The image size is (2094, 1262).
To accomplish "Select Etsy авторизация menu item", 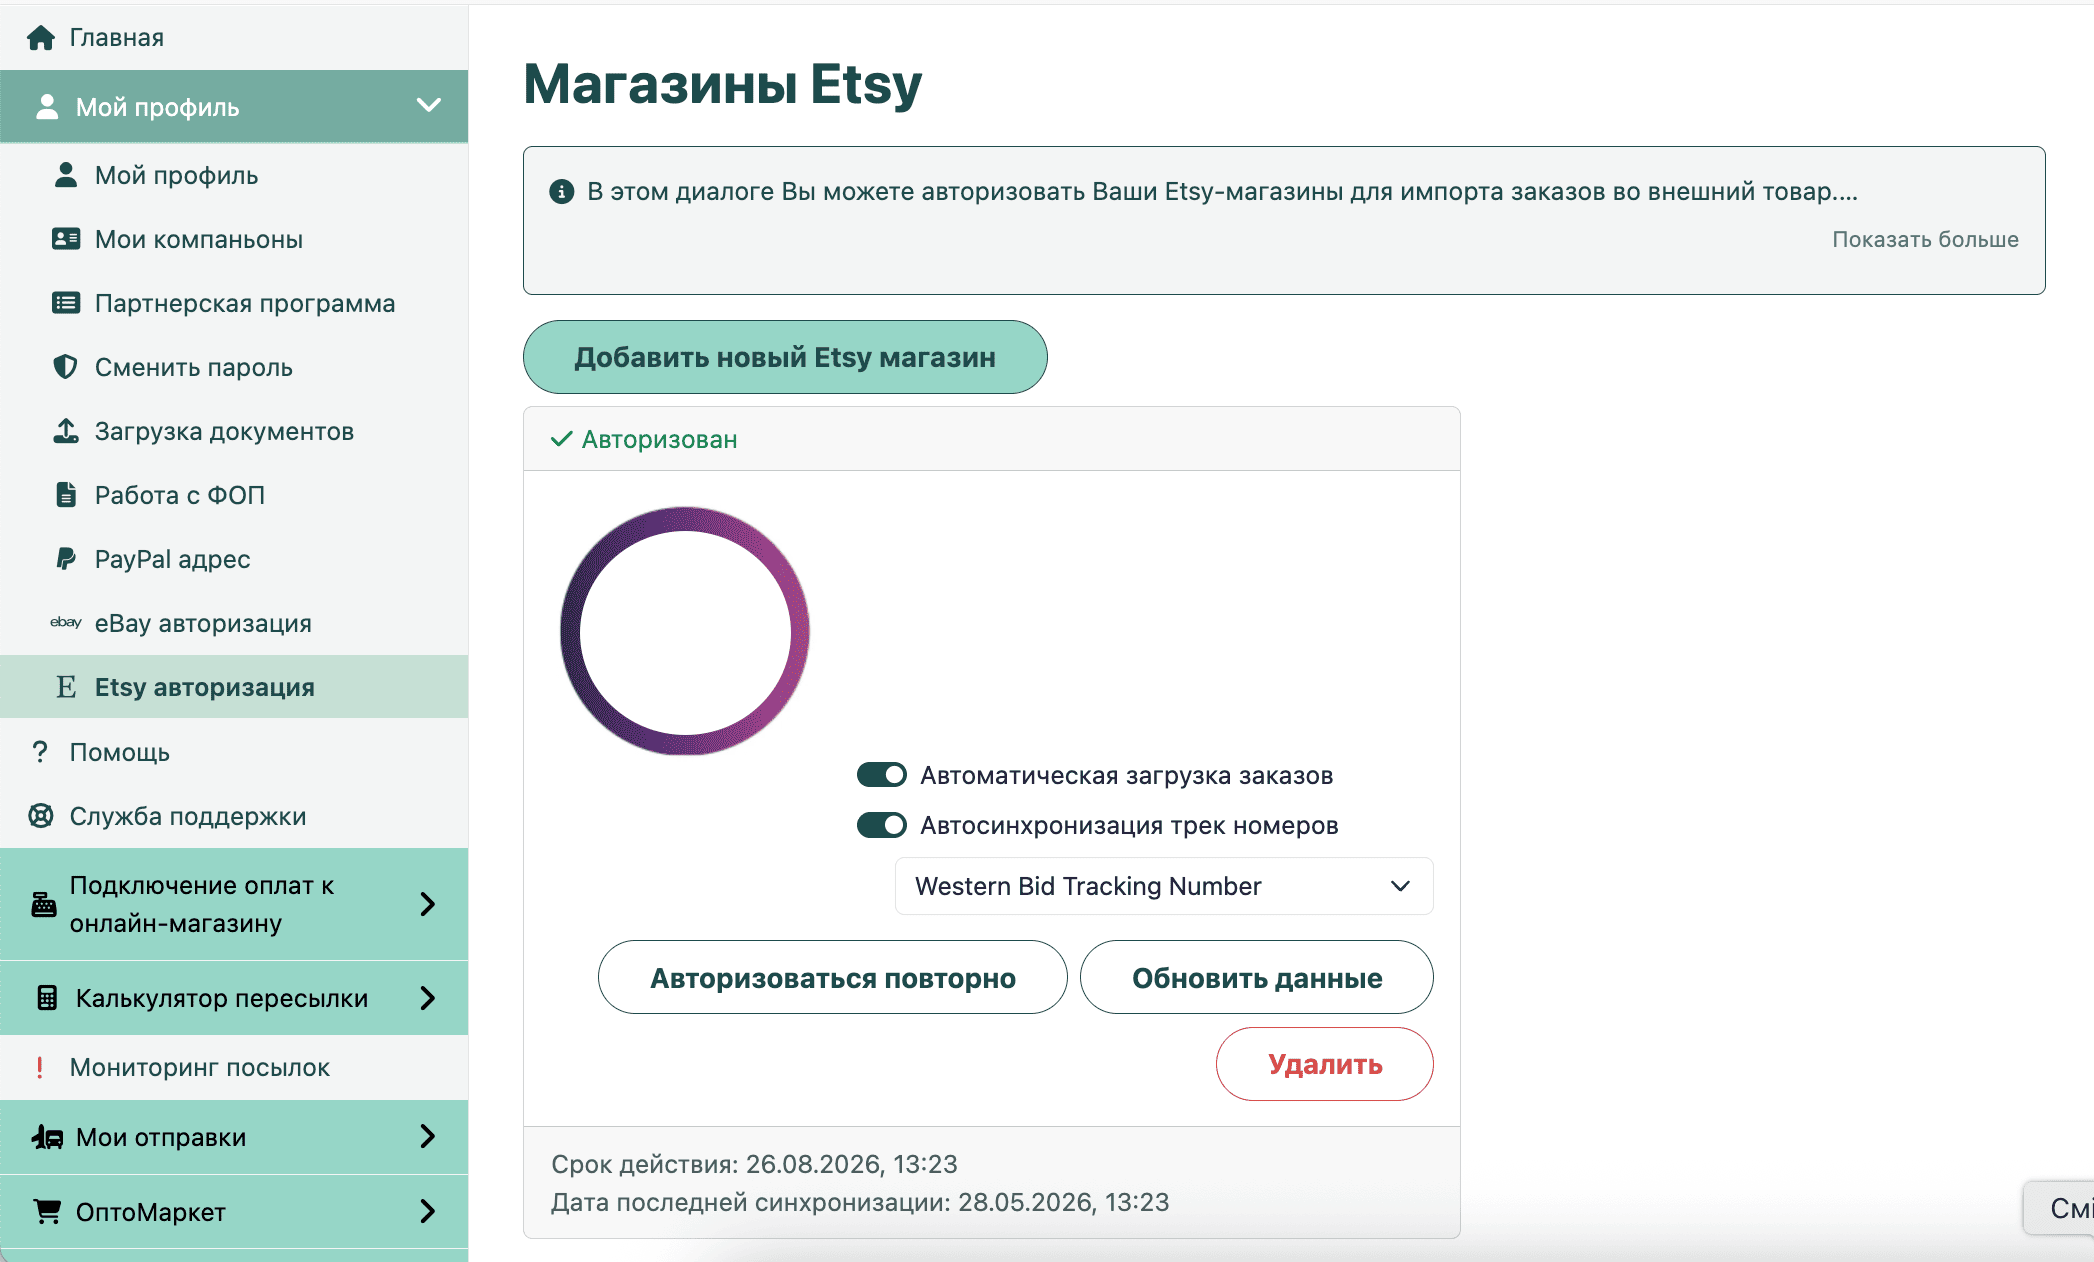I will point(234,687).
